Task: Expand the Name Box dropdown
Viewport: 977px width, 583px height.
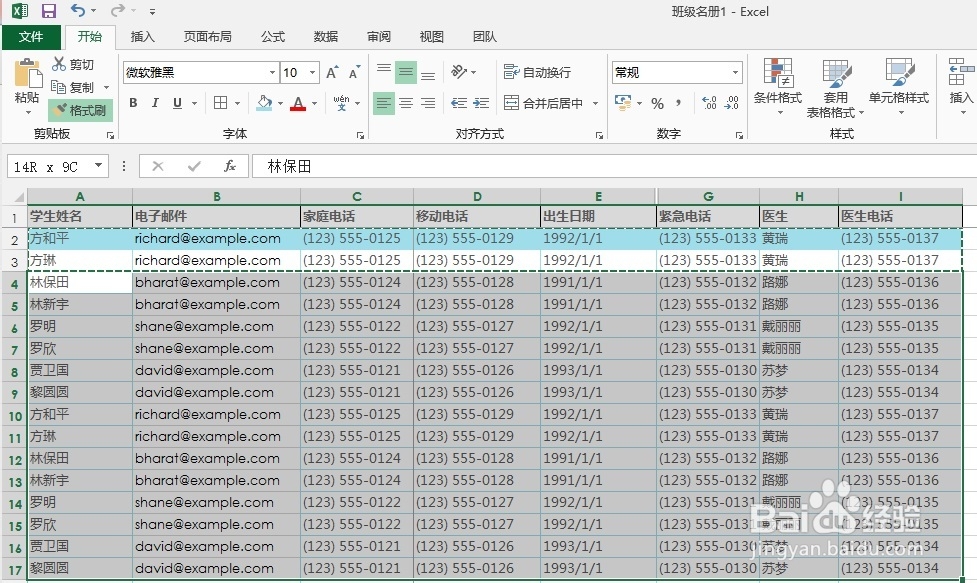Action: [x=98, y=166]
